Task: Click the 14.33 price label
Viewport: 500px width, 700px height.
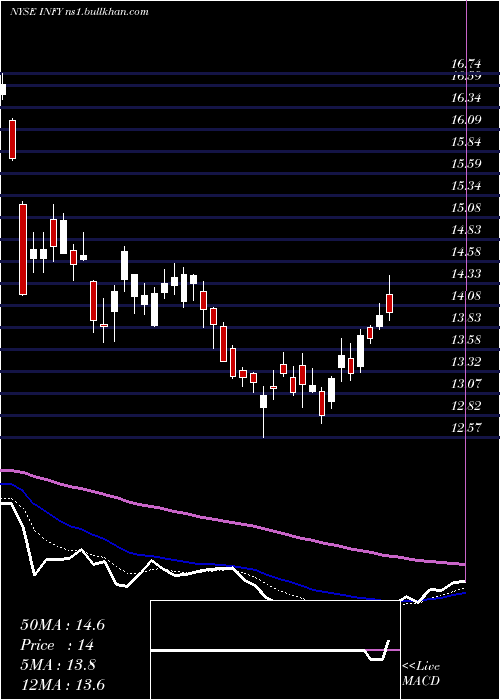Action: click(x=467, y=273)
